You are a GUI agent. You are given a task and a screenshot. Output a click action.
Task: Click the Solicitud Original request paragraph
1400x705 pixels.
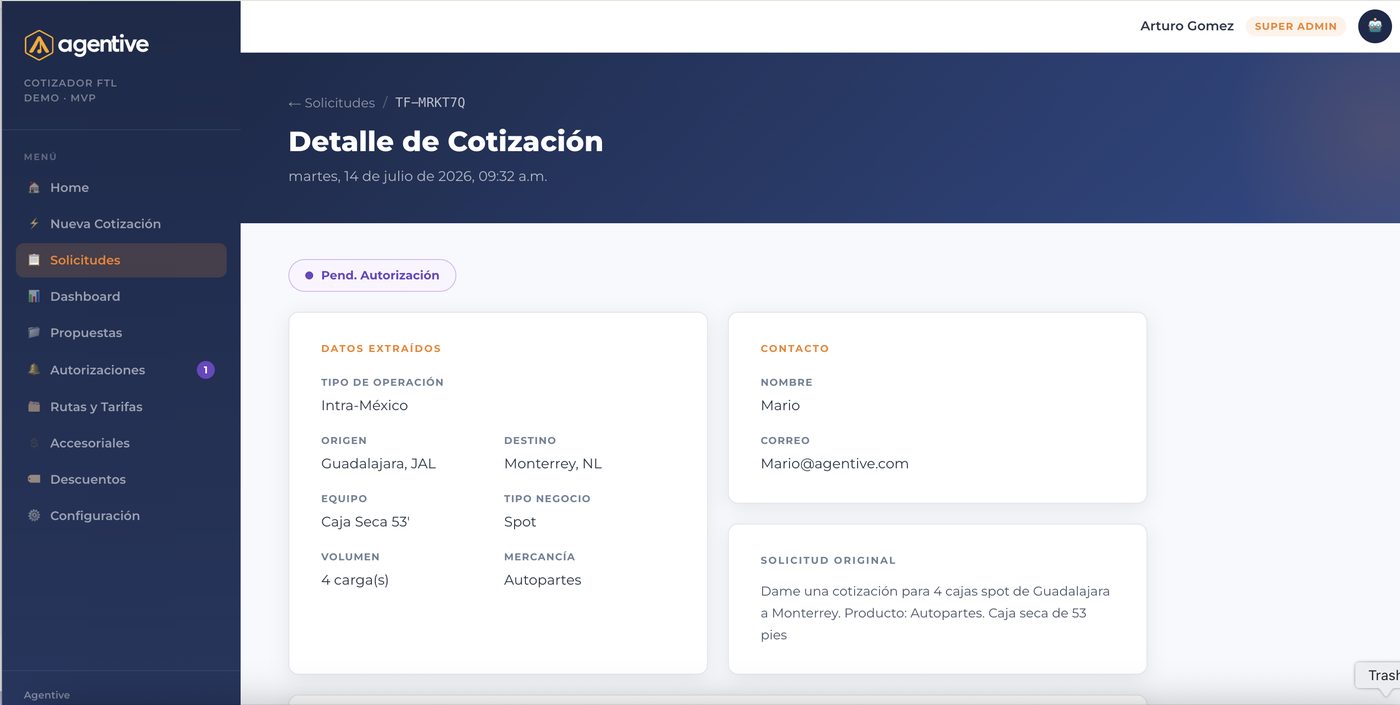[936, 613]
